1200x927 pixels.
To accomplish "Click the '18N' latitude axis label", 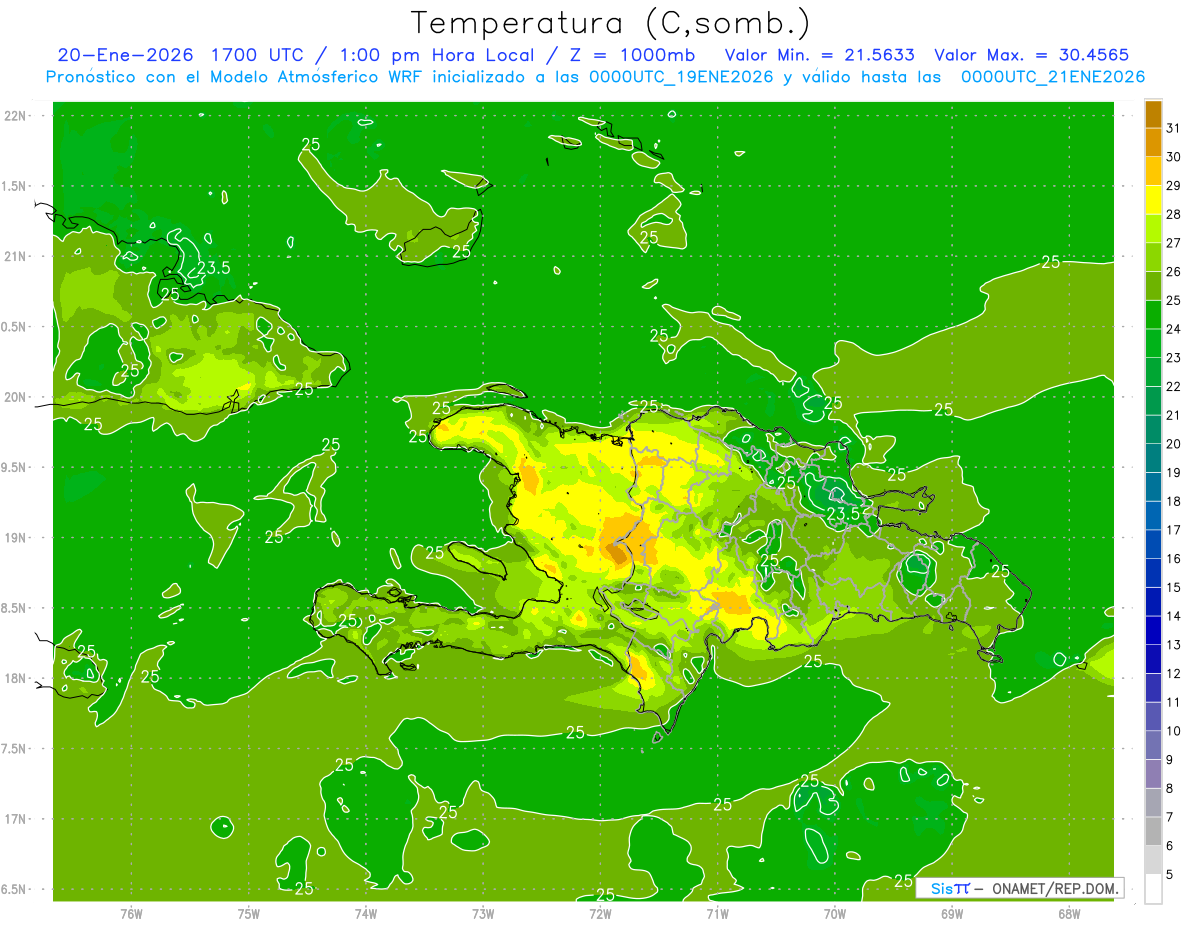I will point(16,679).
